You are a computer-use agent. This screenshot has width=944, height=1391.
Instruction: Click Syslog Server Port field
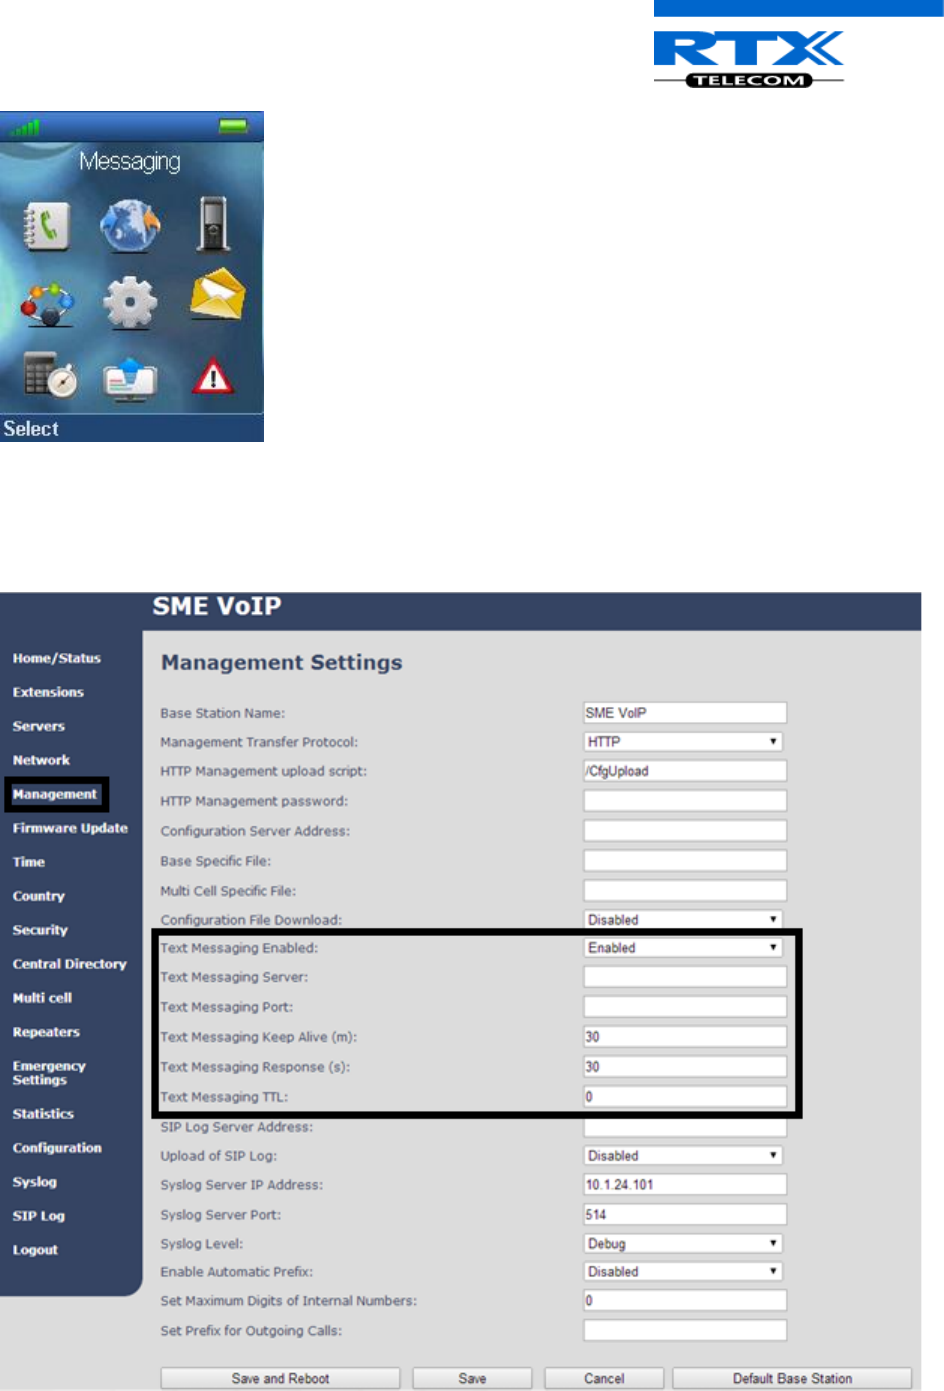[685, 1215]
